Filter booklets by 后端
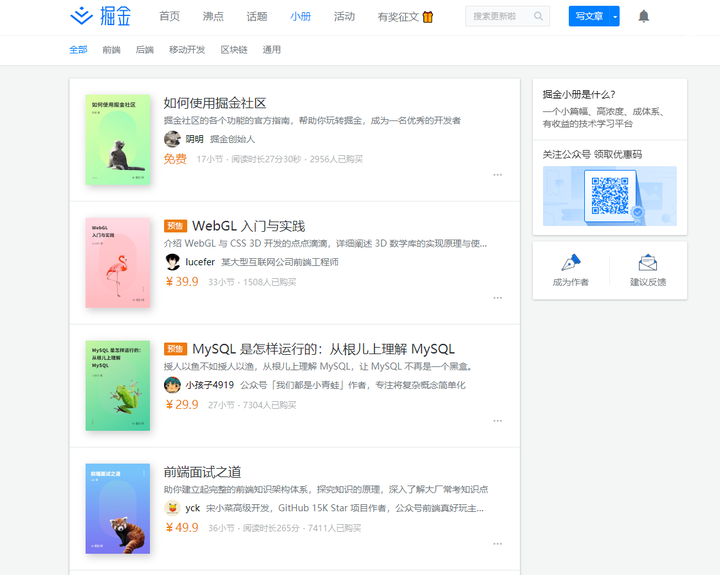Viewport: 720px width, 575px height. tap(145, 50)
